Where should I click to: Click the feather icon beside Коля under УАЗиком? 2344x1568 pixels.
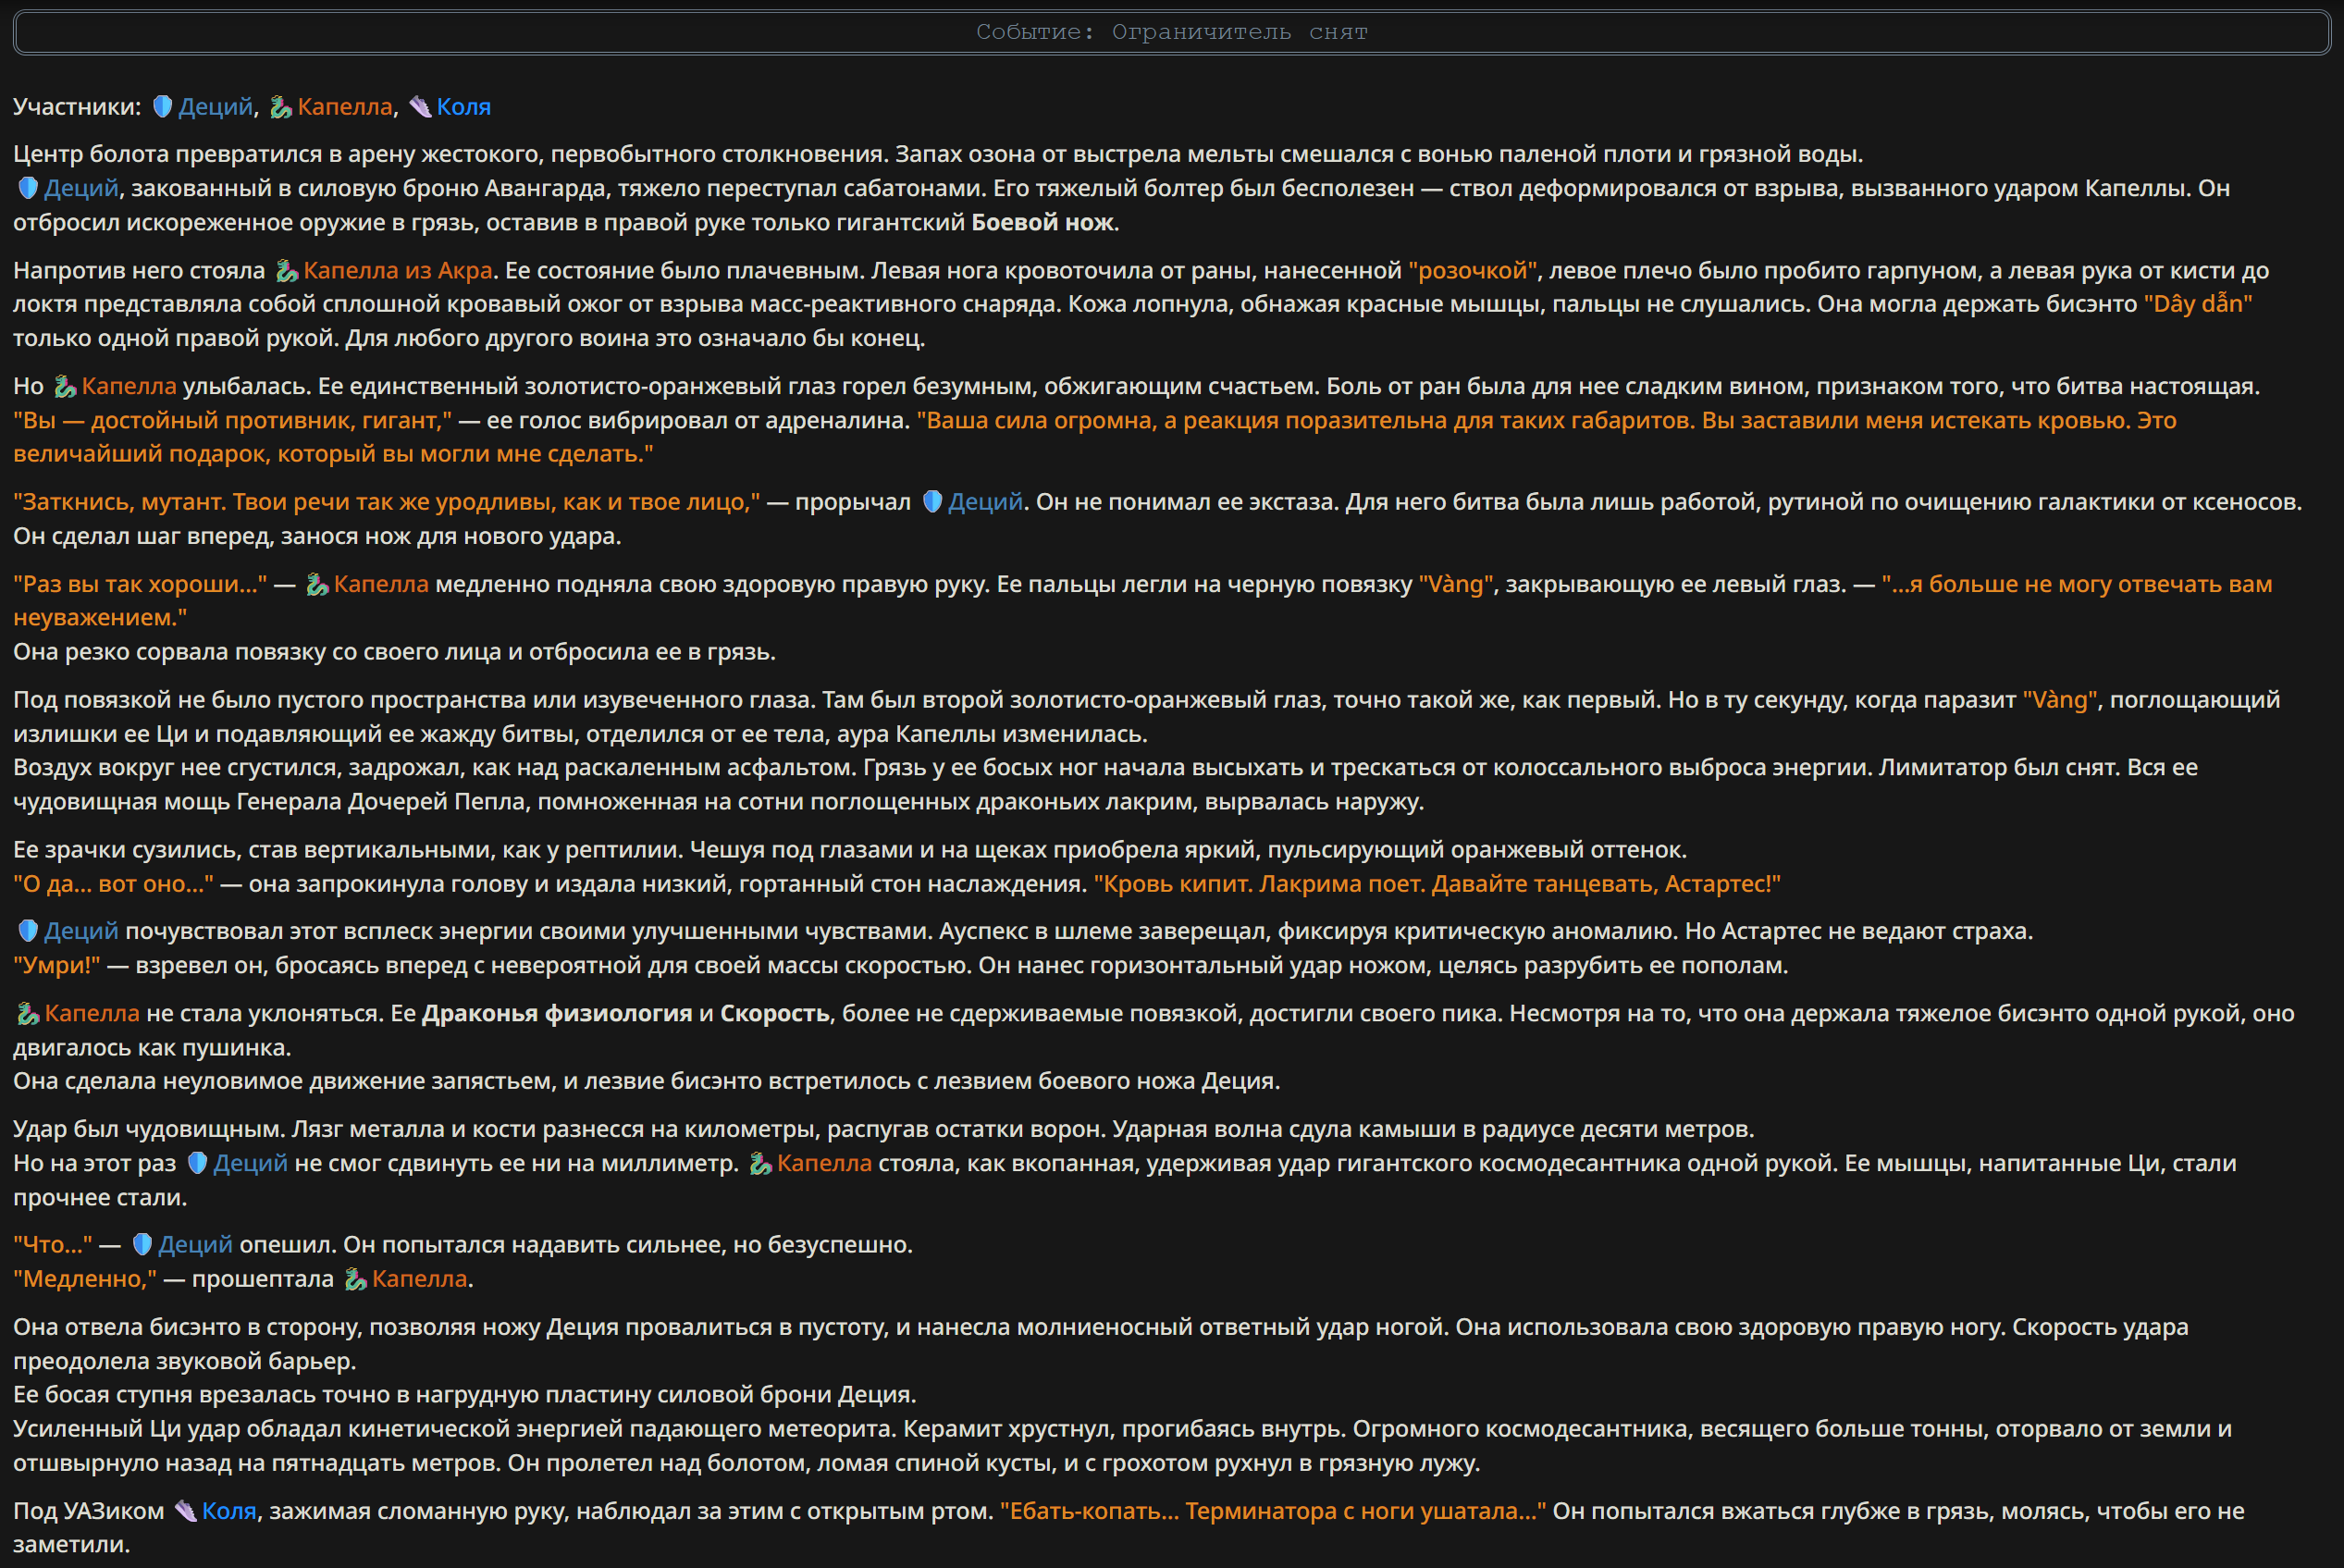click(x=186, y=1511)
